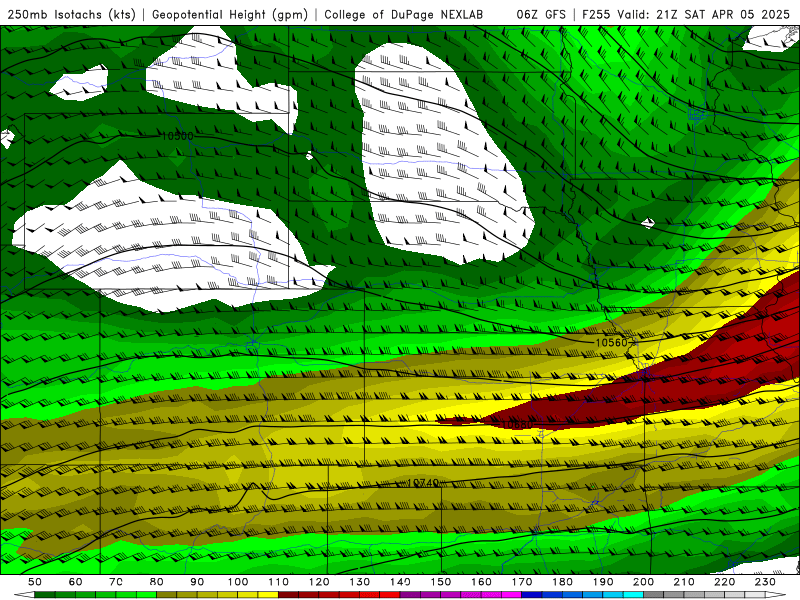800x600 pixels.
Task: Click the 180 value on the legend
Action: 563,582
